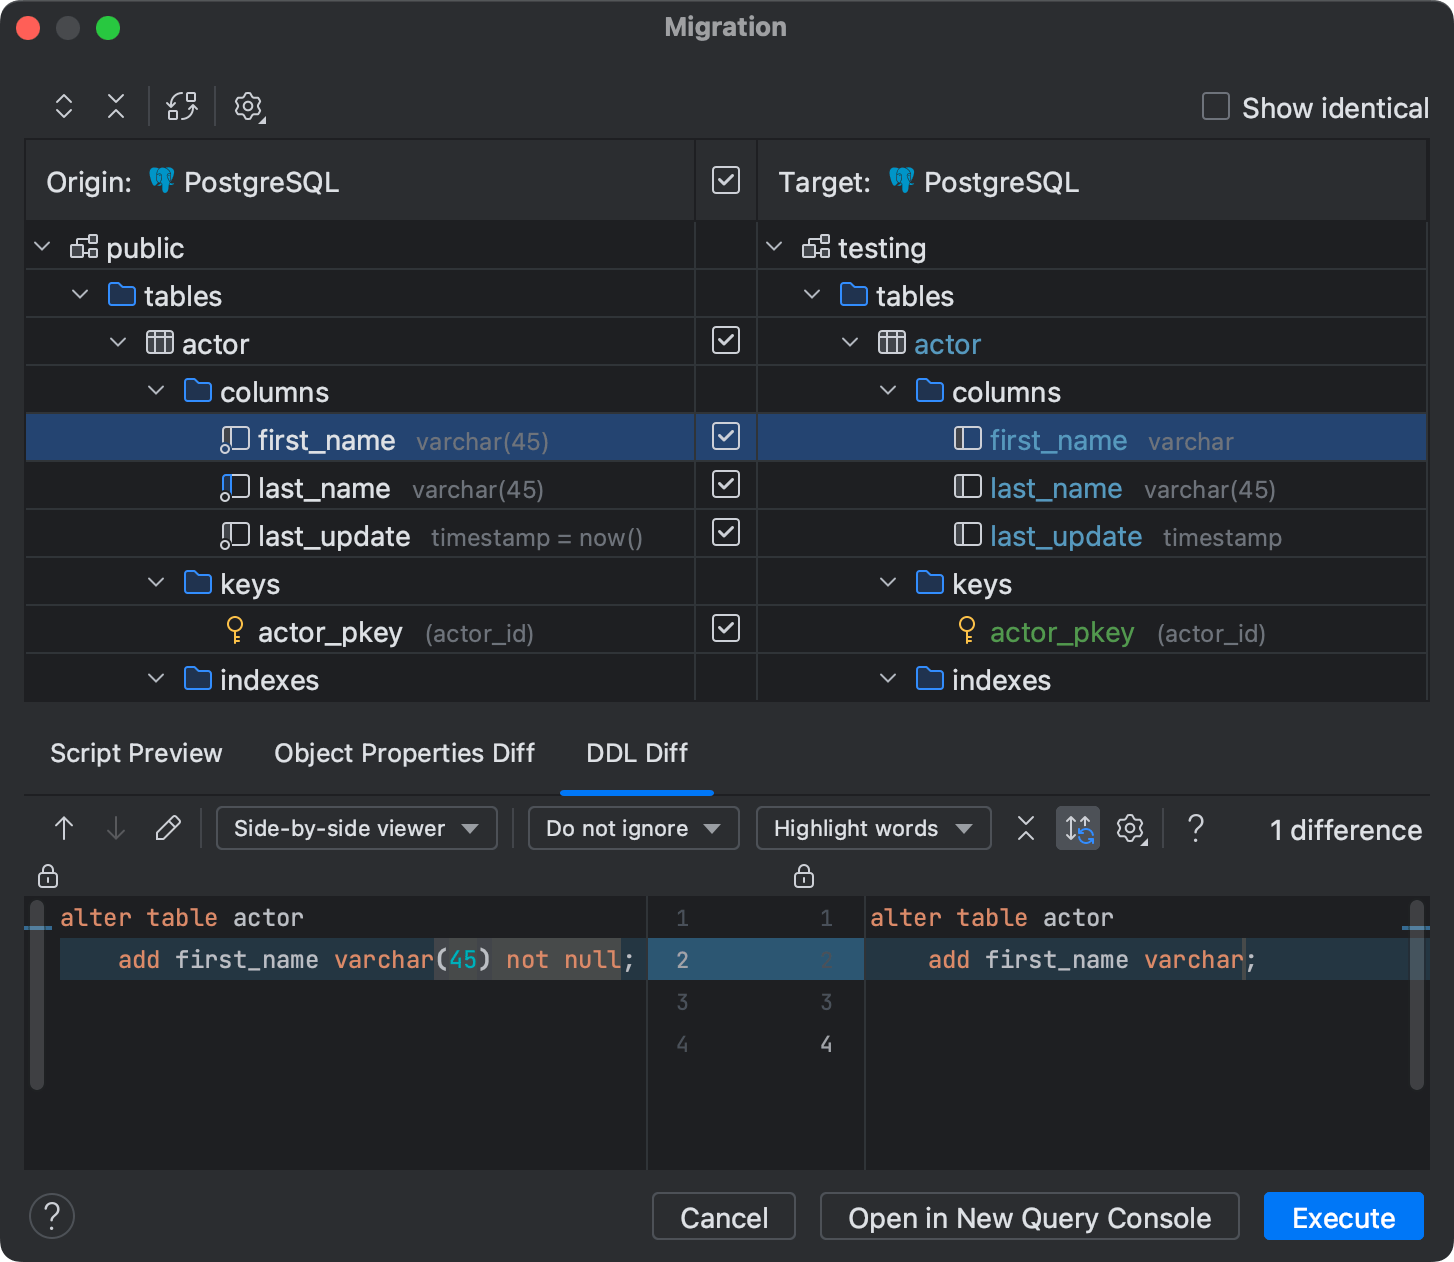This screenshot has height=1262, width=1454.
Task: Enable the Show identical checkbox
Action: [x=1215, y=106]
